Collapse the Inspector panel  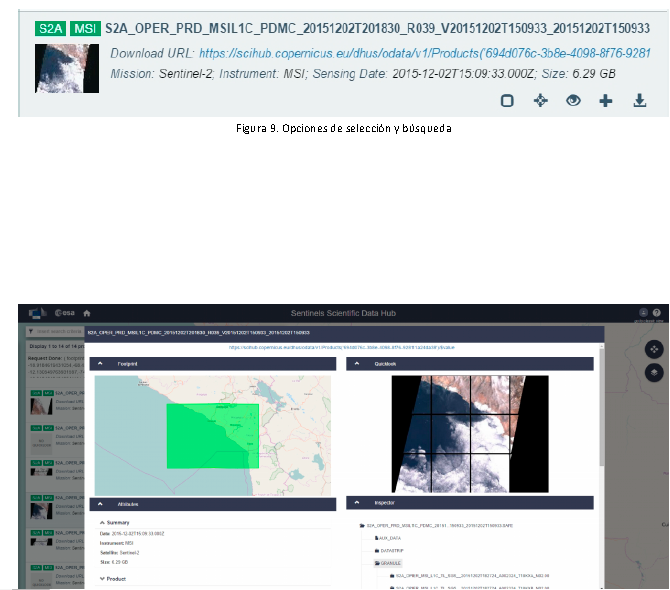pos(357,502)
